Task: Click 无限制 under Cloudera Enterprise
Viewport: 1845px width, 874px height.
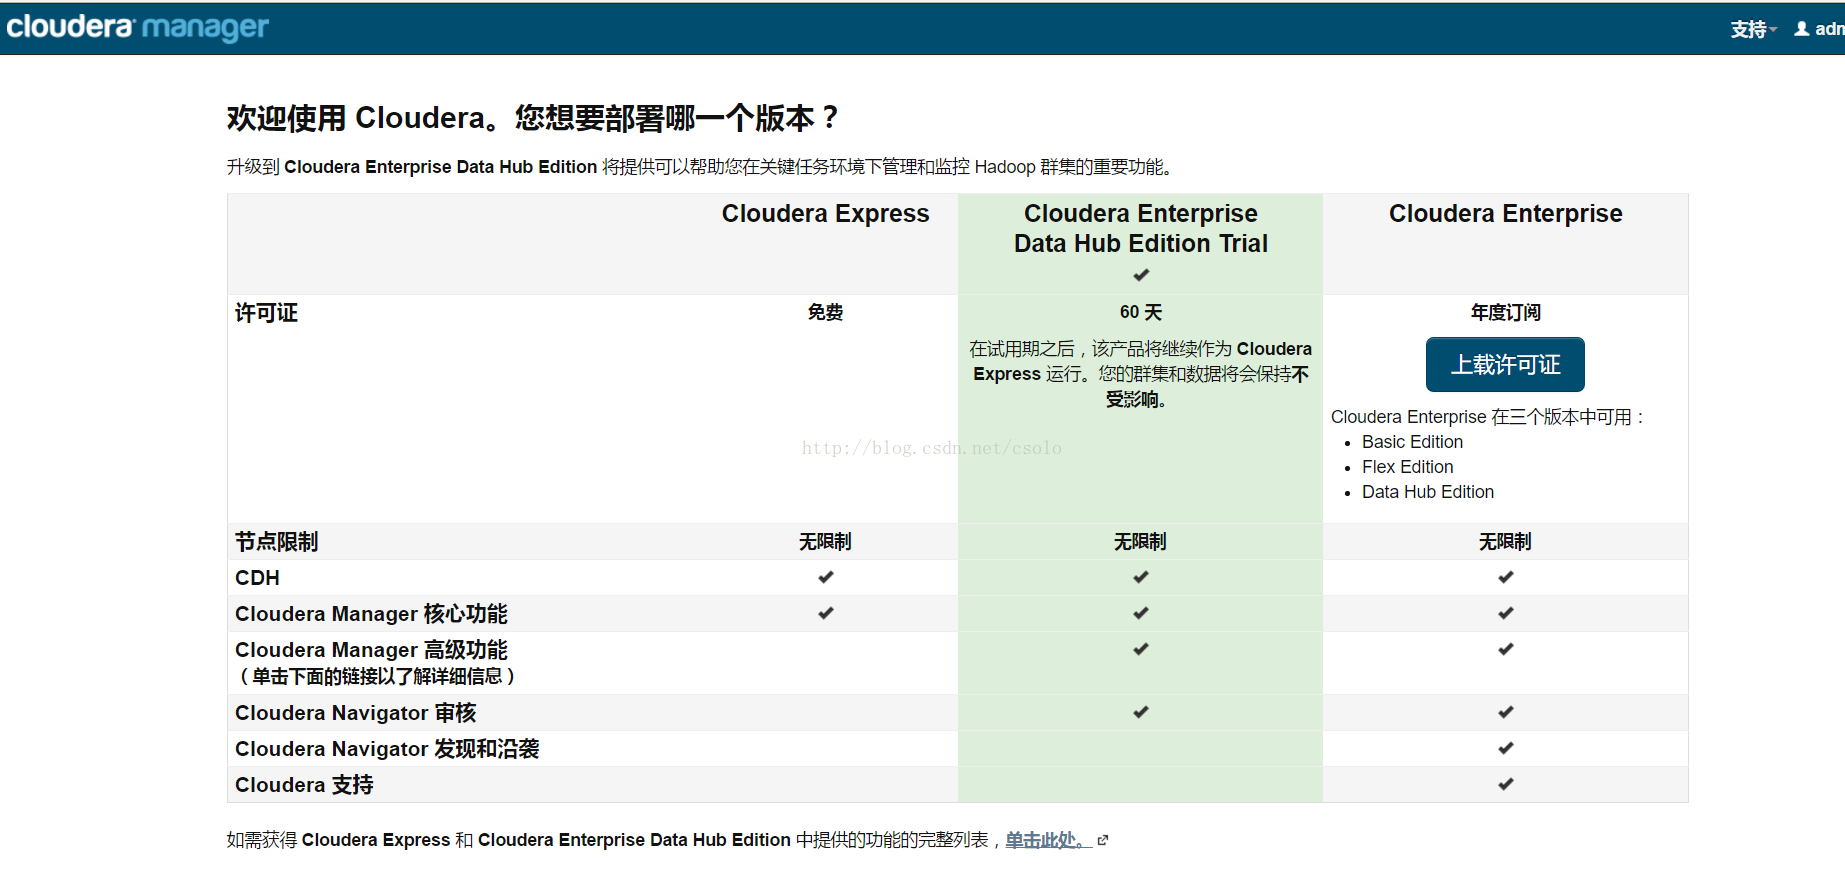Action: [x=1505, y=542]
